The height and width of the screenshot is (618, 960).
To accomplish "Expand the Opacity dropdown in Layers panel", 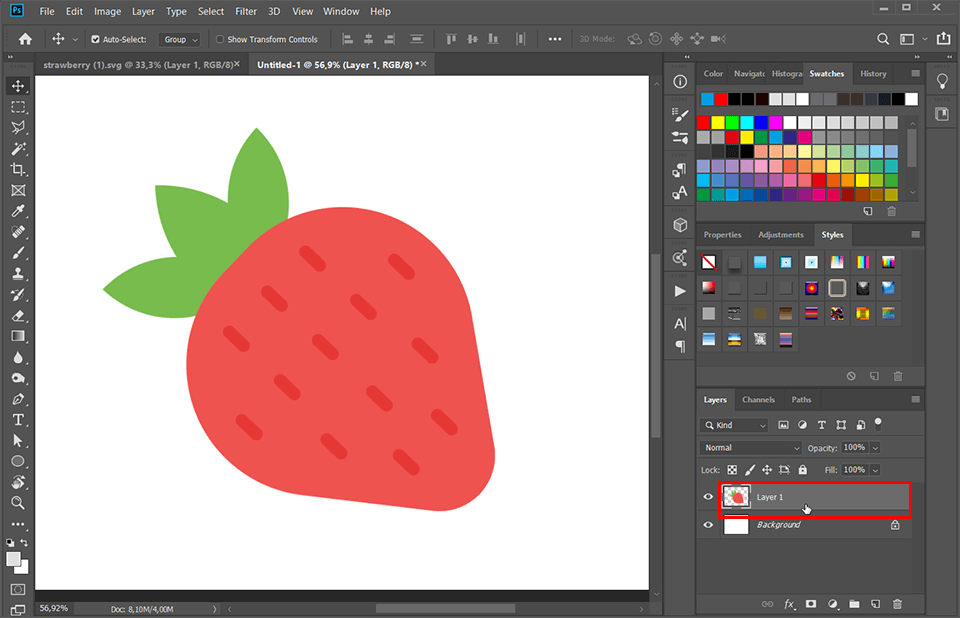I will (x=877, y=447).
